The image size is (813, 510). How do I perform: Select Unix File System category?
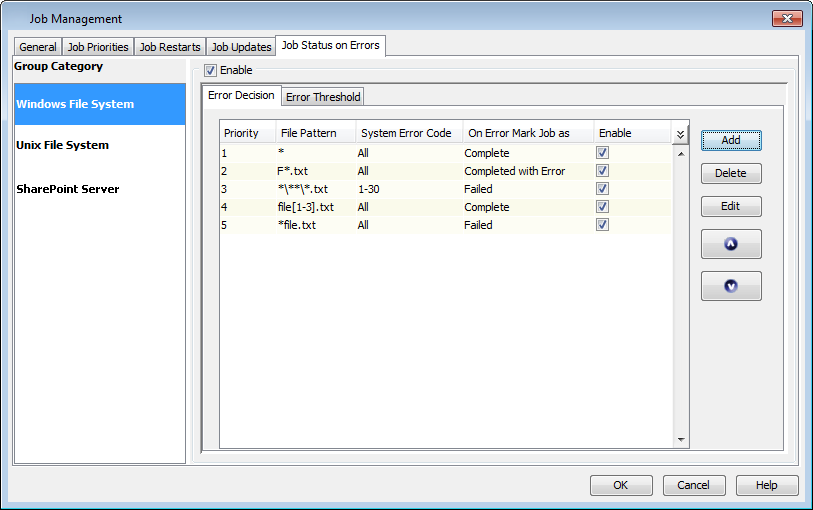point(62,145)
